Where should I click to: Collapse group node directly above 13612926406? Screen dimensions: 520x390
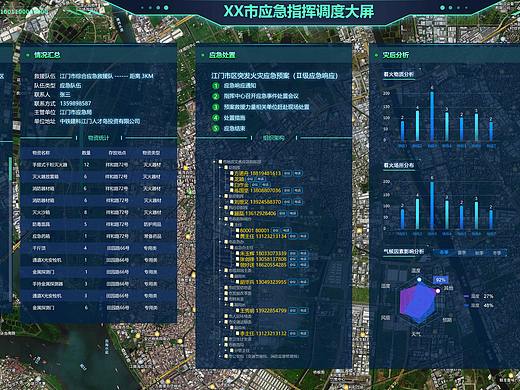220,208
